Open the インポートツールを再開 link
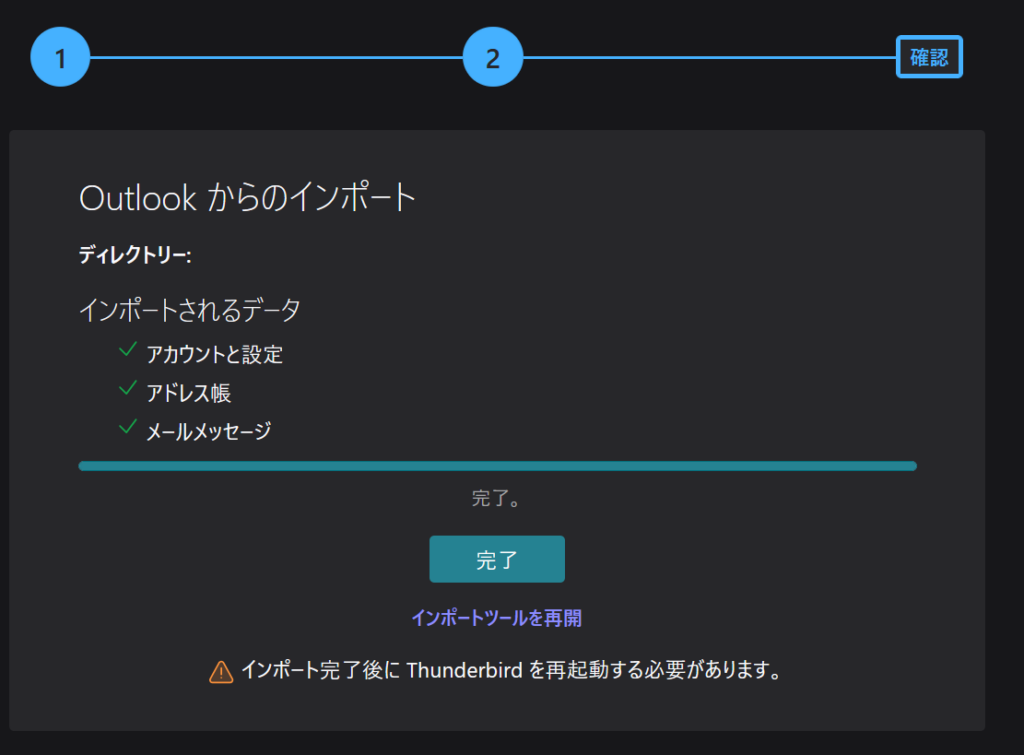 pyautogui.click(x=496, y=618)
